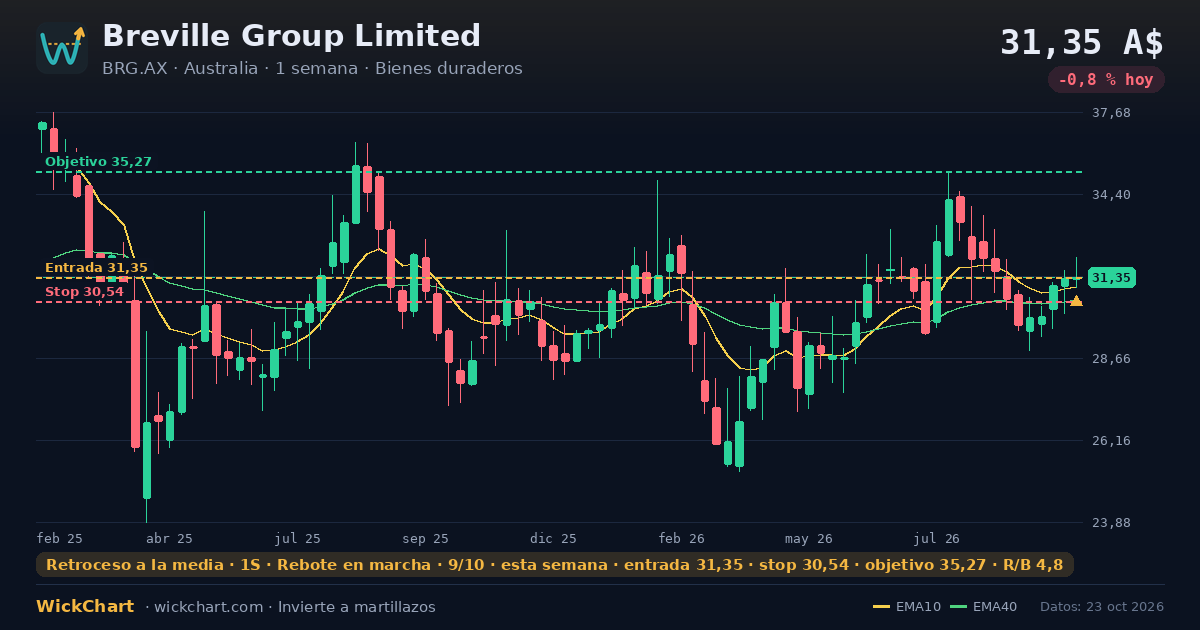
Task: Click the WickChart logo icon
Action: 62,48
